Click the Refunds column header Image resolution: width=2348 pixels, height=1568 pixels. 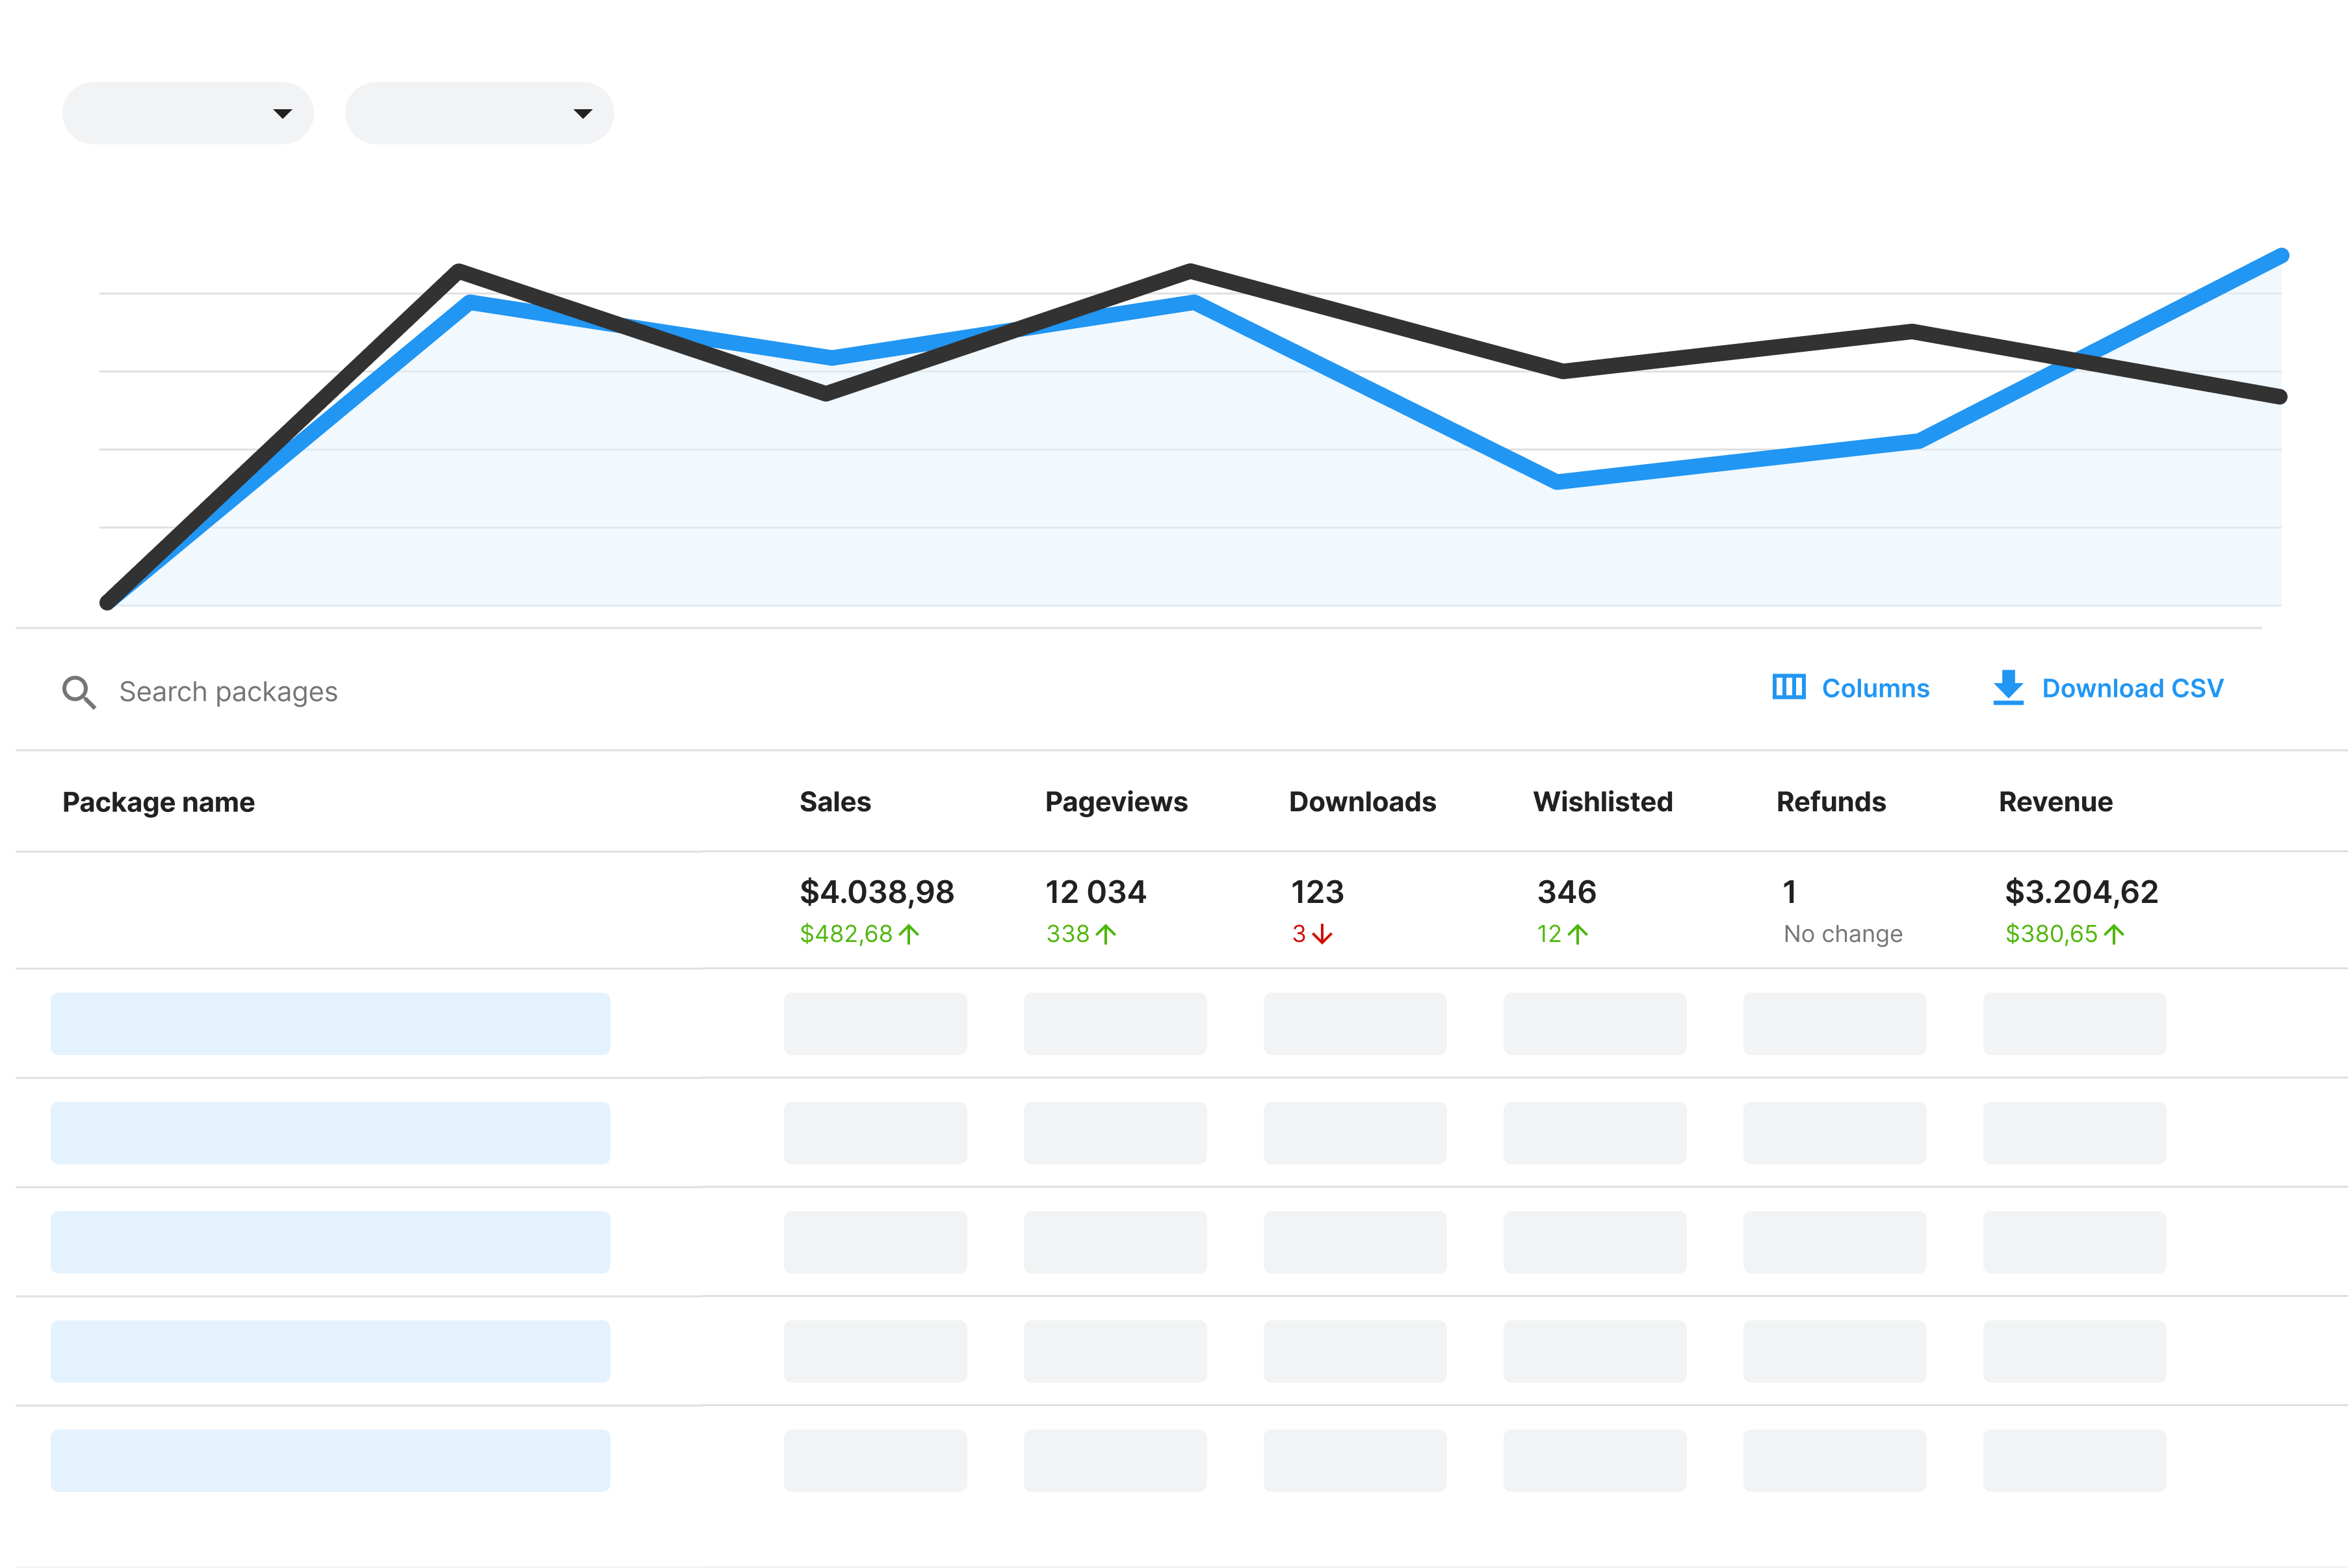point(1831,801)
